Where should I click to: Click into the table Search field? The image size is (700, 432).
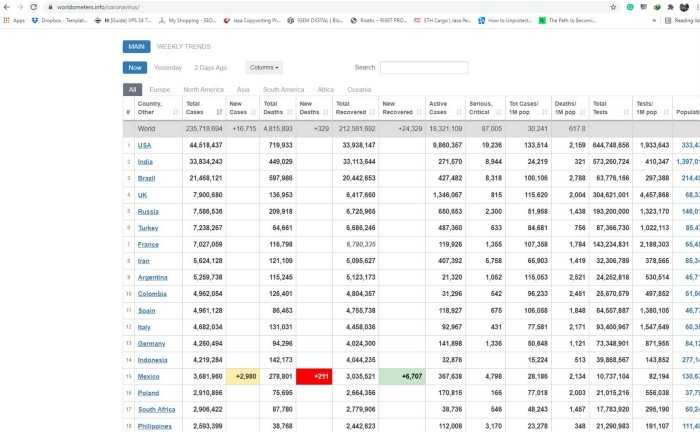(x=424, y=67)
